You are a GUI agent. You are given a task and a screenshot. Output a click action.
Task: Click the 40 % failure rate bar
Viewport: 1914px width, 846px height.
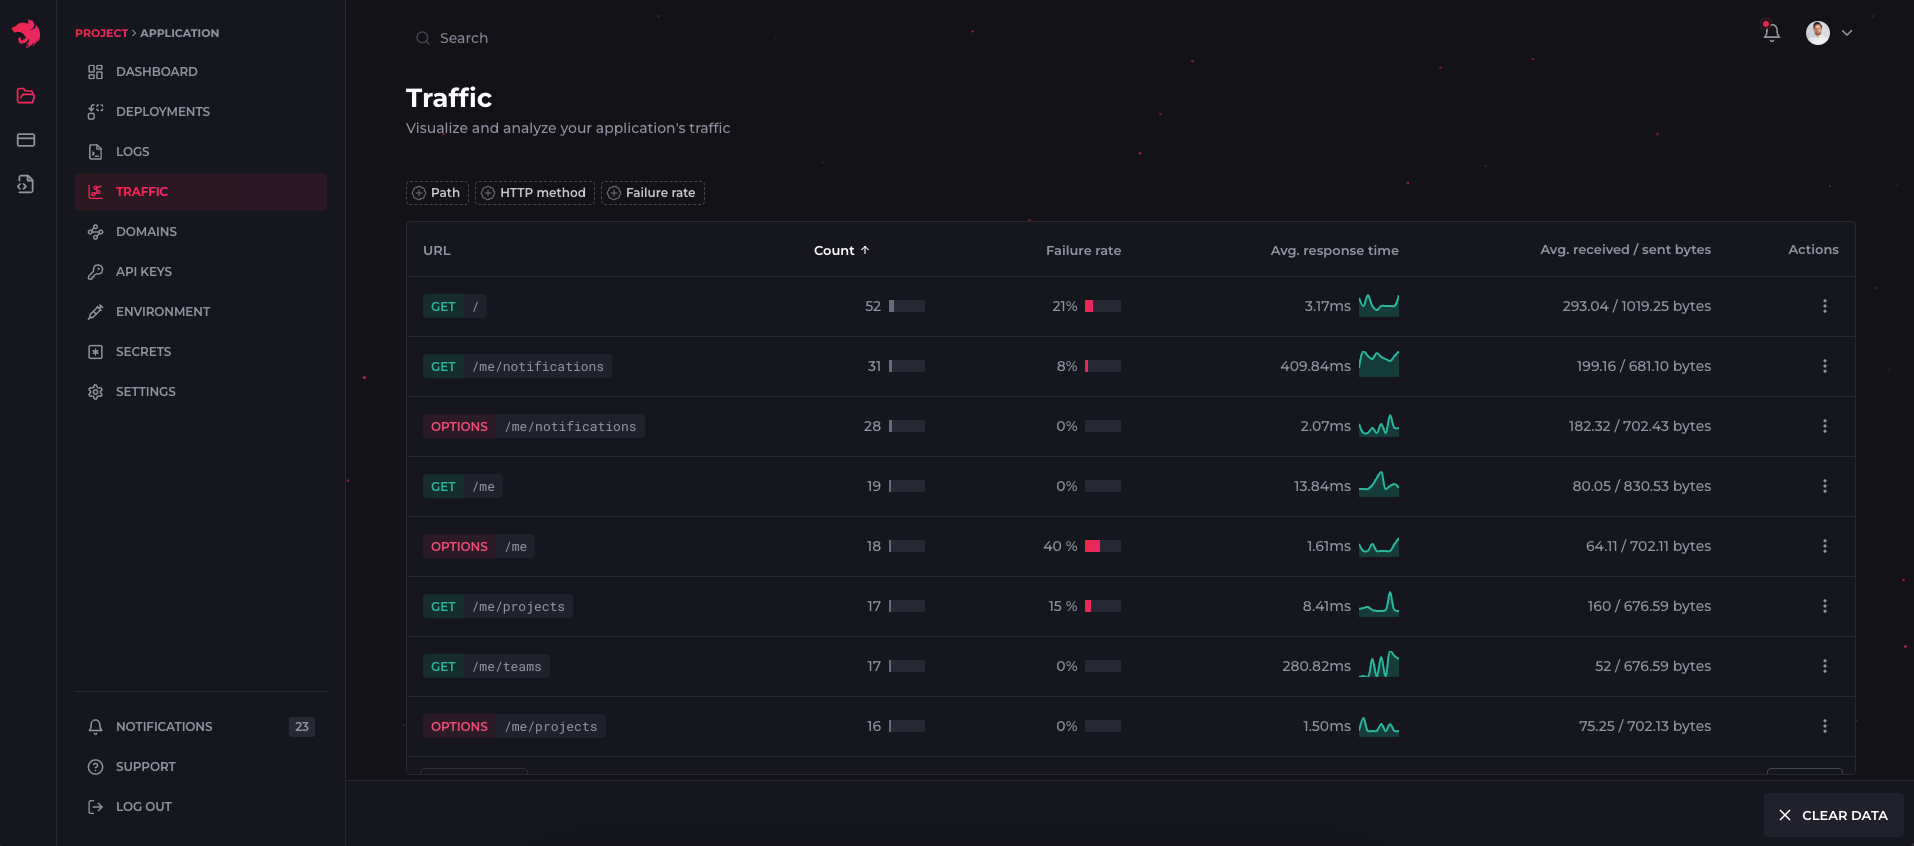[1103, 546]
